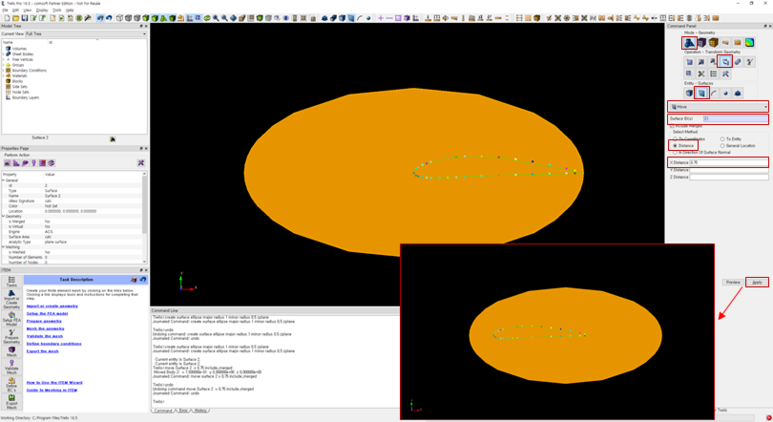The width and height of the screenshot is (773, 422).
Task: Click the Properties Page vertical scrollbar
Action: coord(144,217)
